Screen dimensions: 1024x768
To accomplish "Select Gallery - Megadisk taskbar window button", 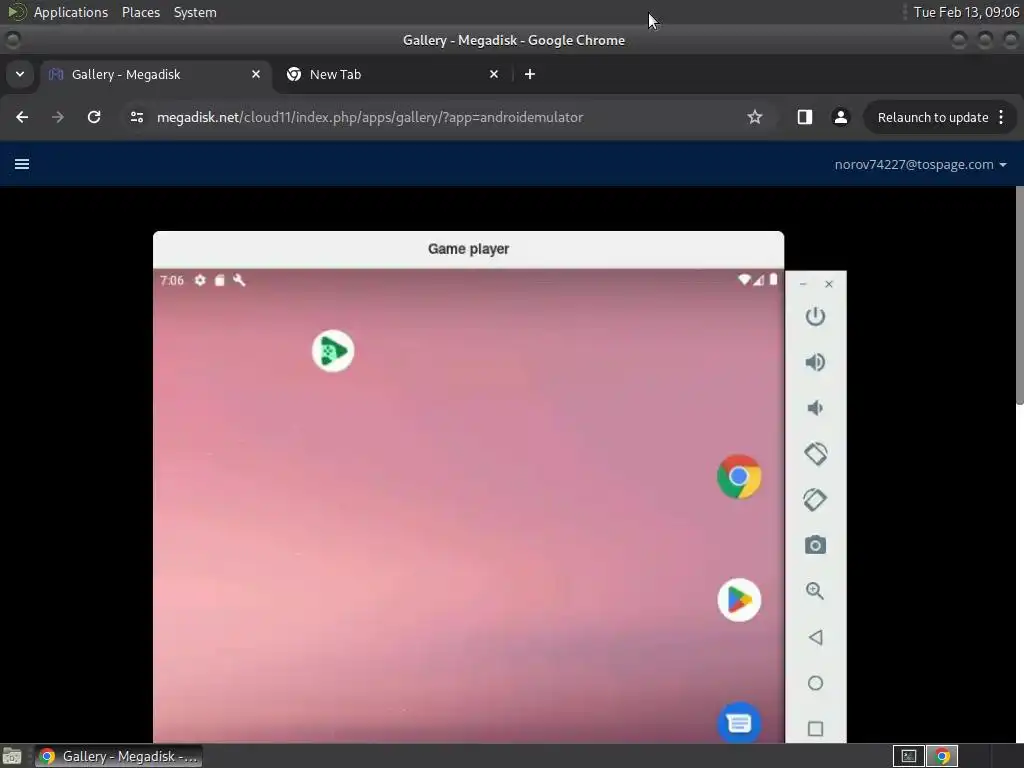I will (x=118, y=756).
